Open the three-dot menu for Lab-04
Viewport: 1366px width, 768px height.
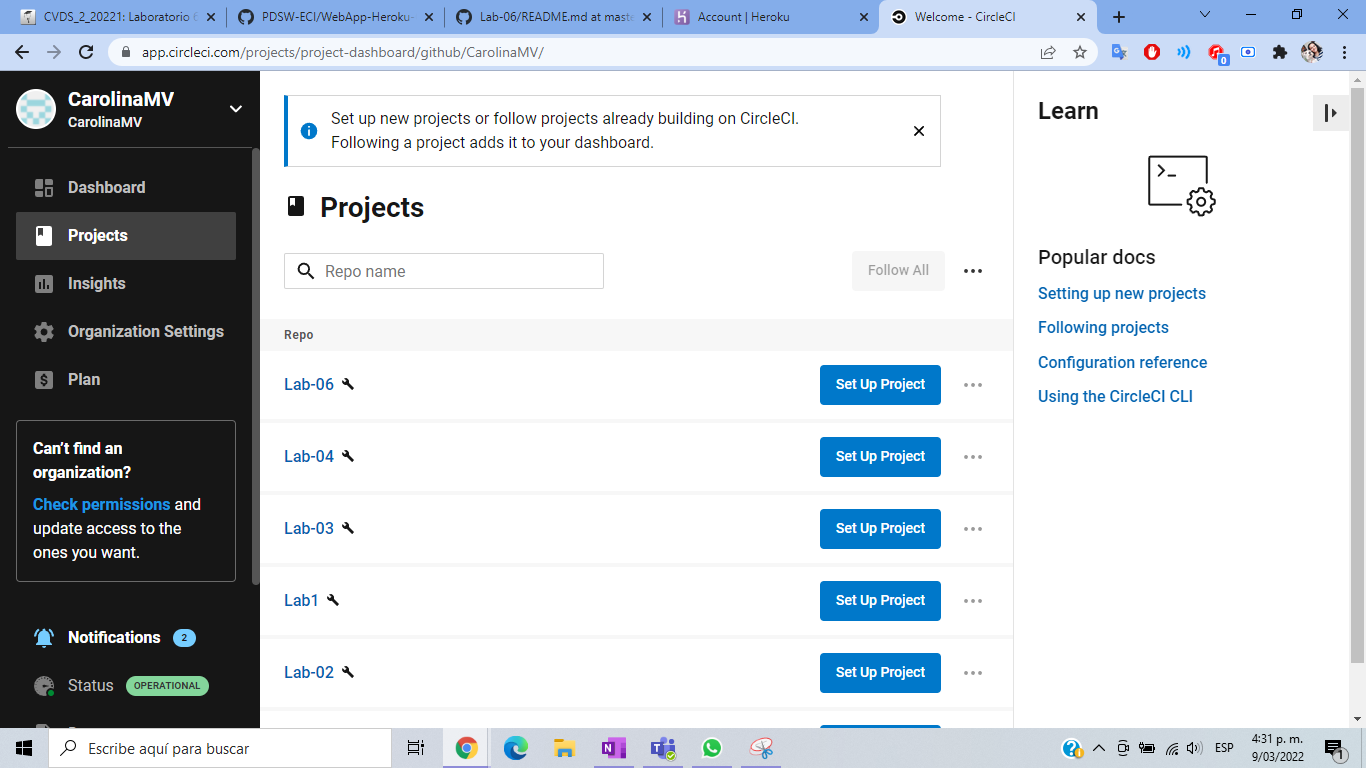tap(973, 457)
